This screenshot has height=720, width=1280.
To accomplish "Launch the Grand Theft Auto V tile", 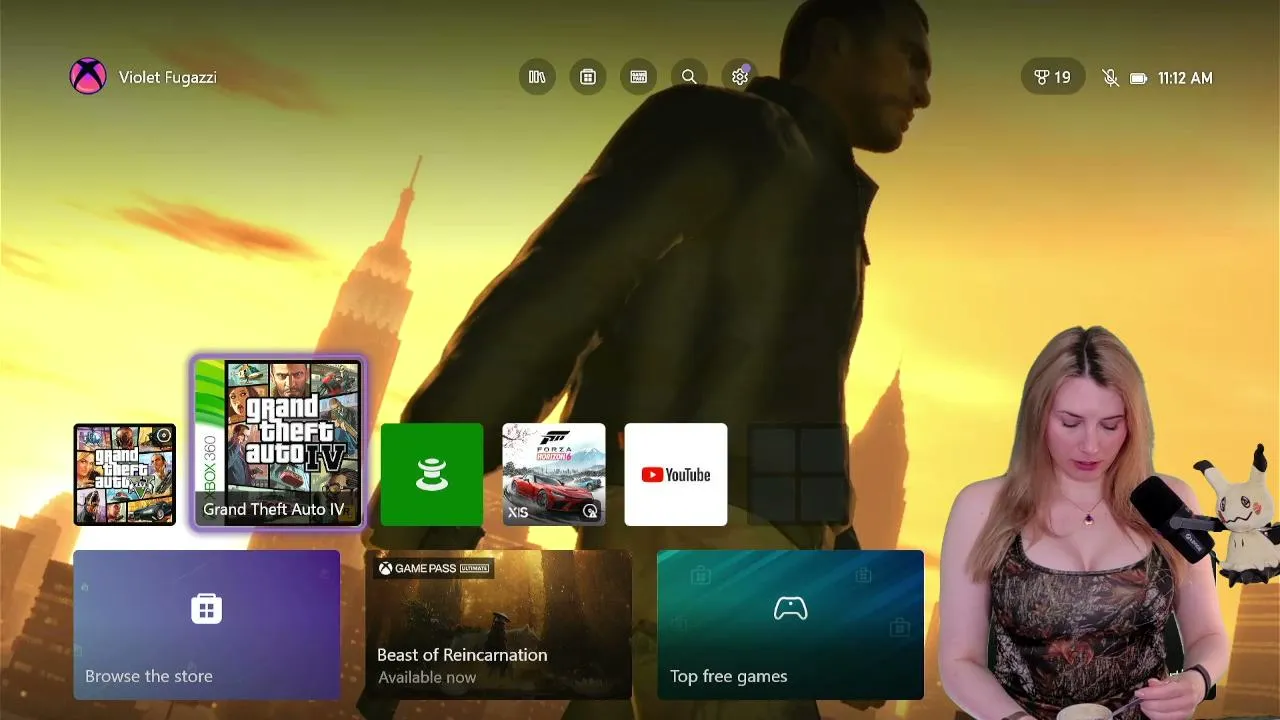I will point(125,474).
